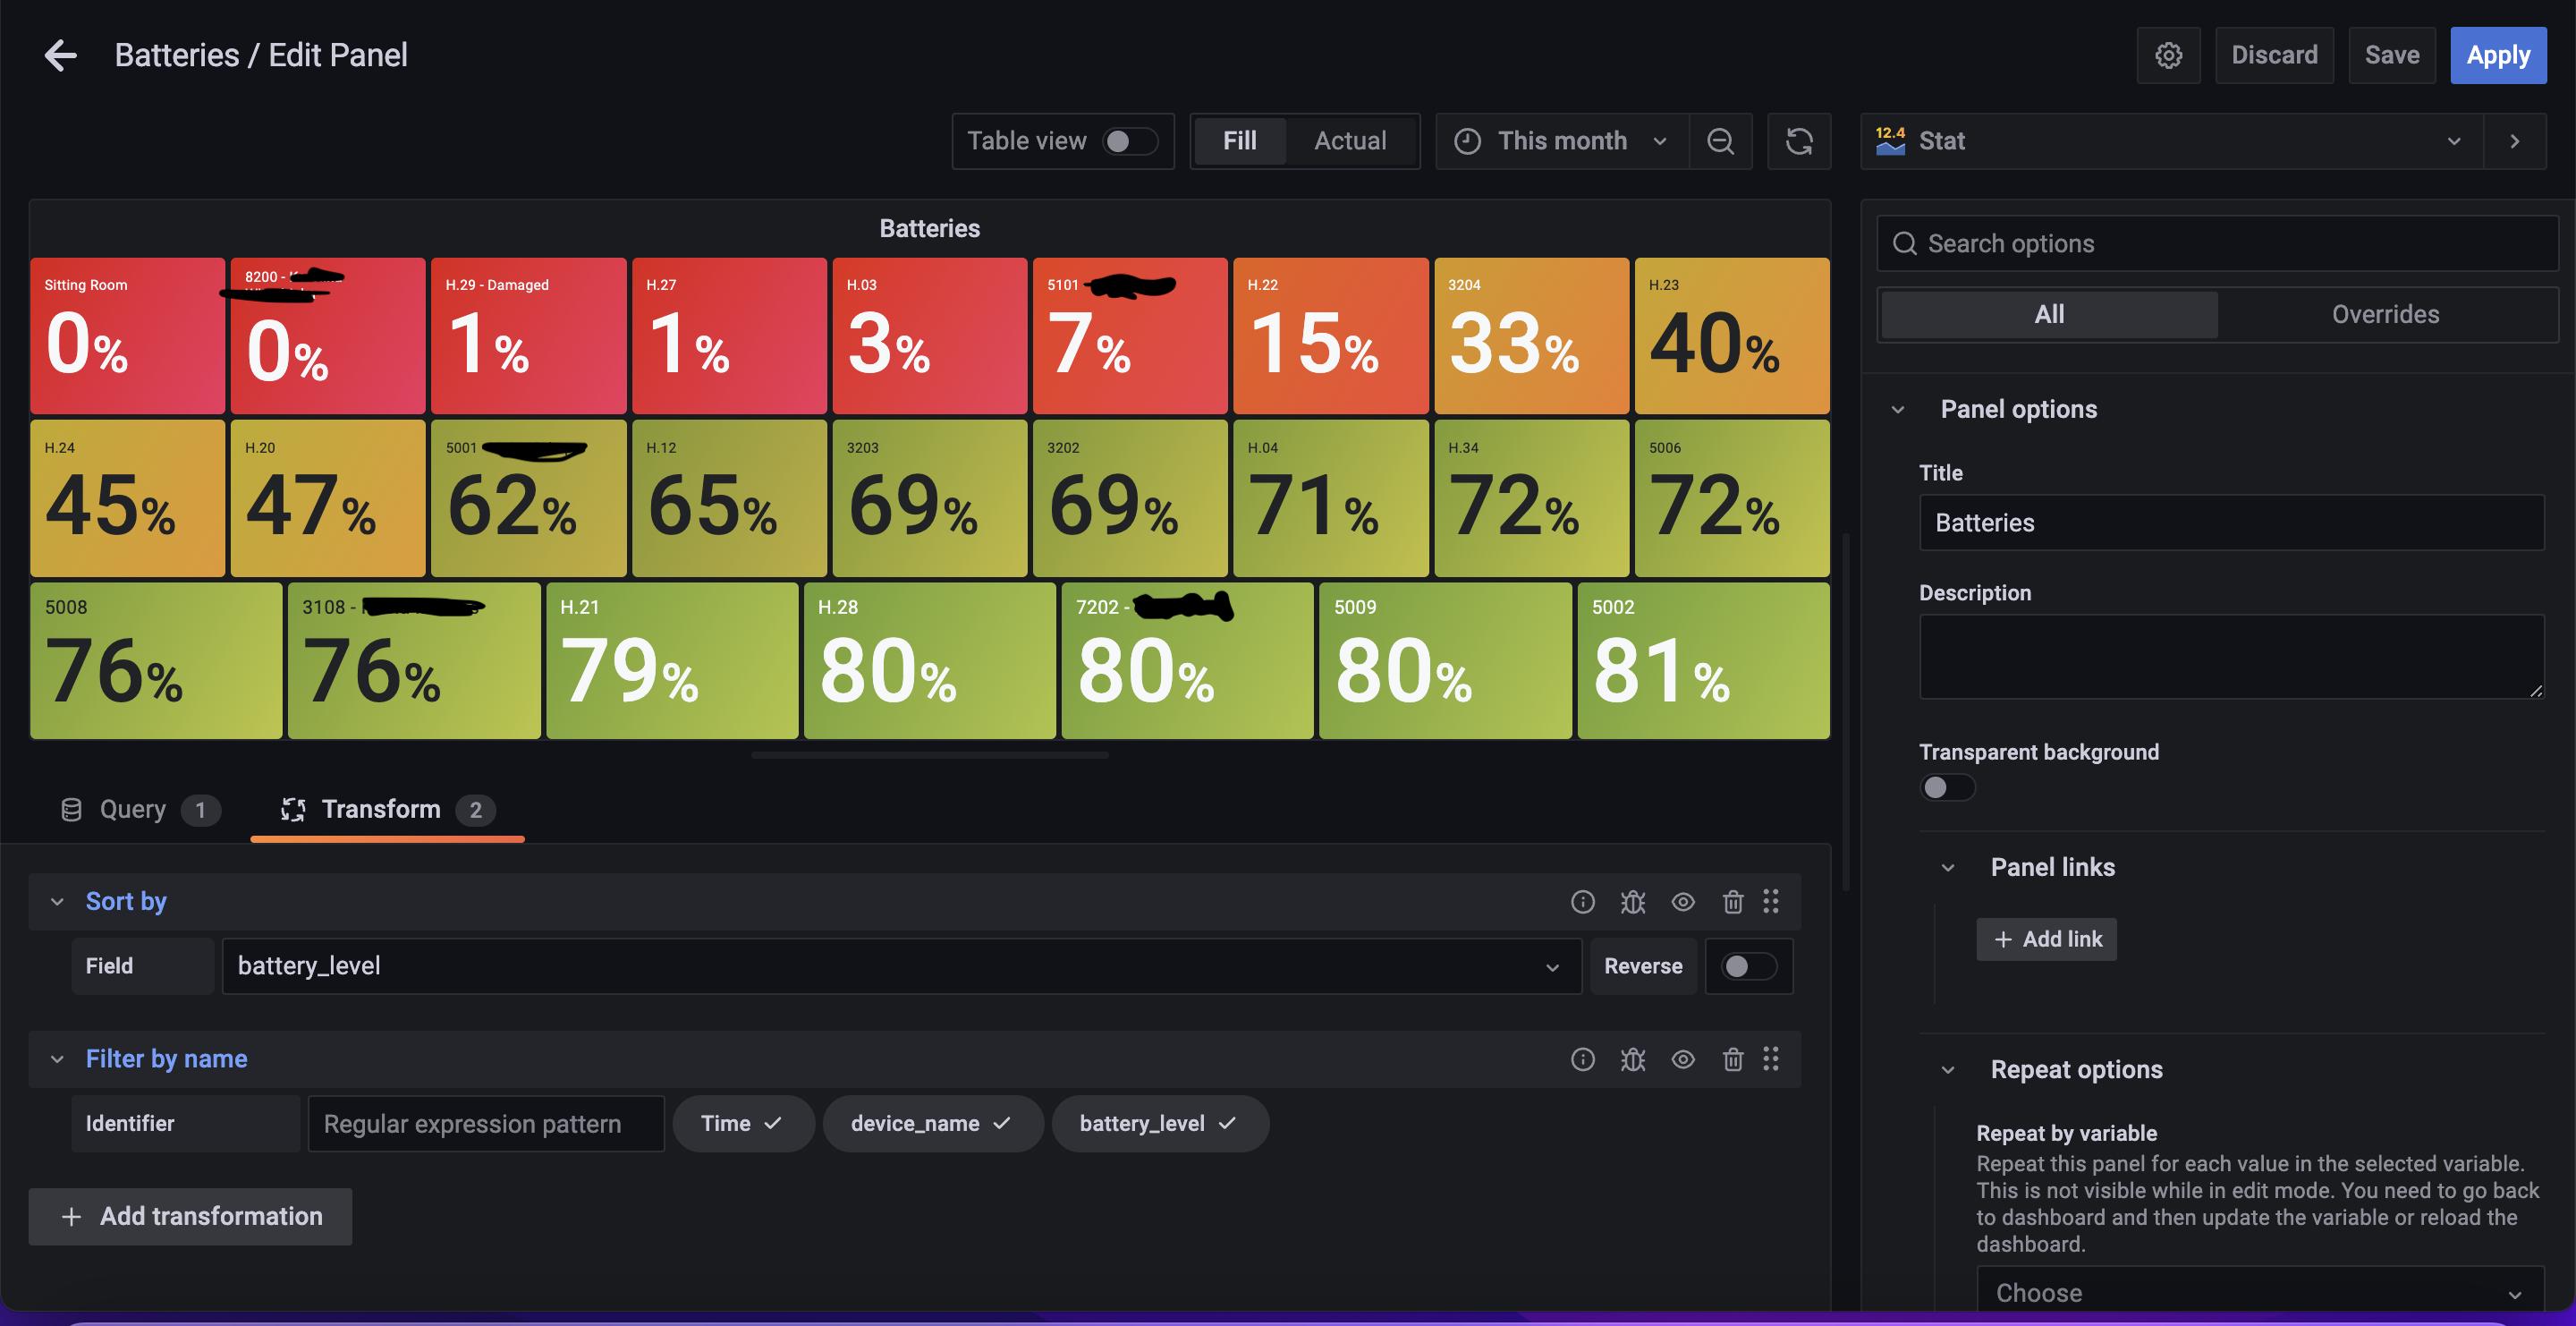This screenshot has height=1326, width=2576.
Task: Grab the drag handle of Filter by name
Action: 1771,1059
